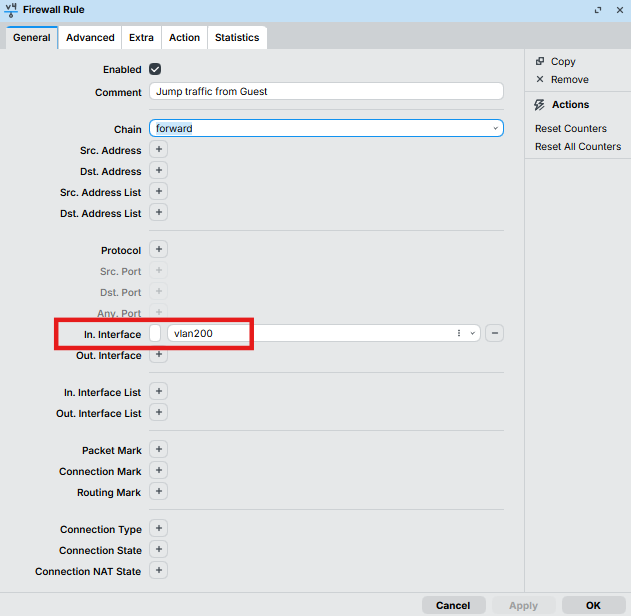This screenshot has width=631, height=616.
Task: Click Reset All Counters
Action: pos(578,146)
